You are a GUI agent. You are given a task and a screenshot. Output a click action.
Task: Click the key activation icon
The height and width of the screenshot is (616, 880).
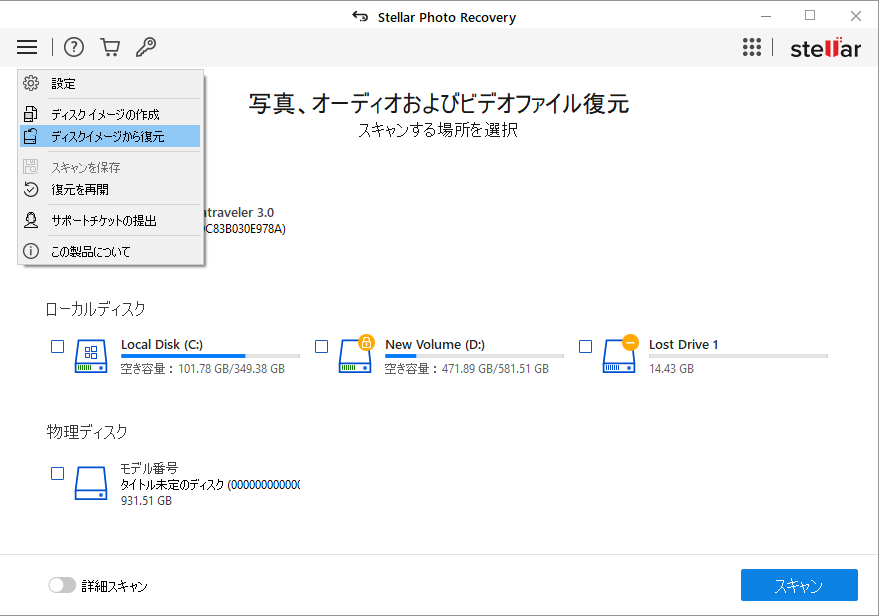pos(146,47)
